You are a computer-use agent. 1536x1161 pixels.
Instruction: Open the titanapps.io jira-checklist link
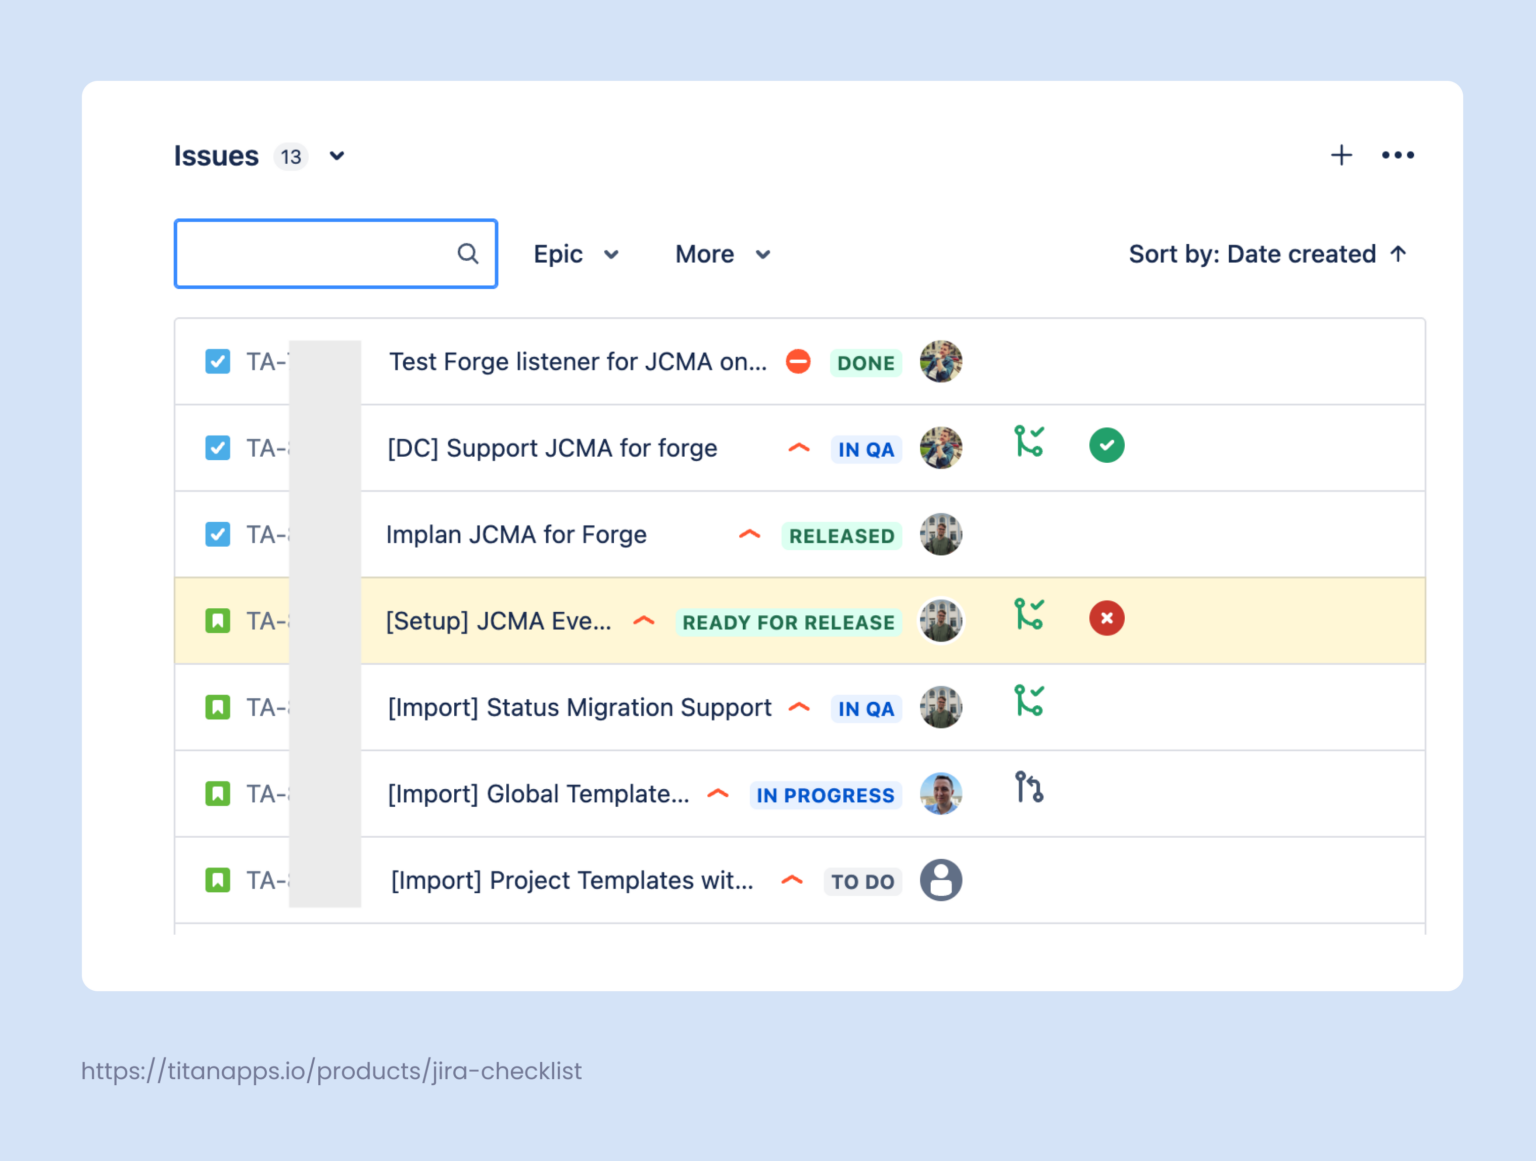coord(331,1071)
